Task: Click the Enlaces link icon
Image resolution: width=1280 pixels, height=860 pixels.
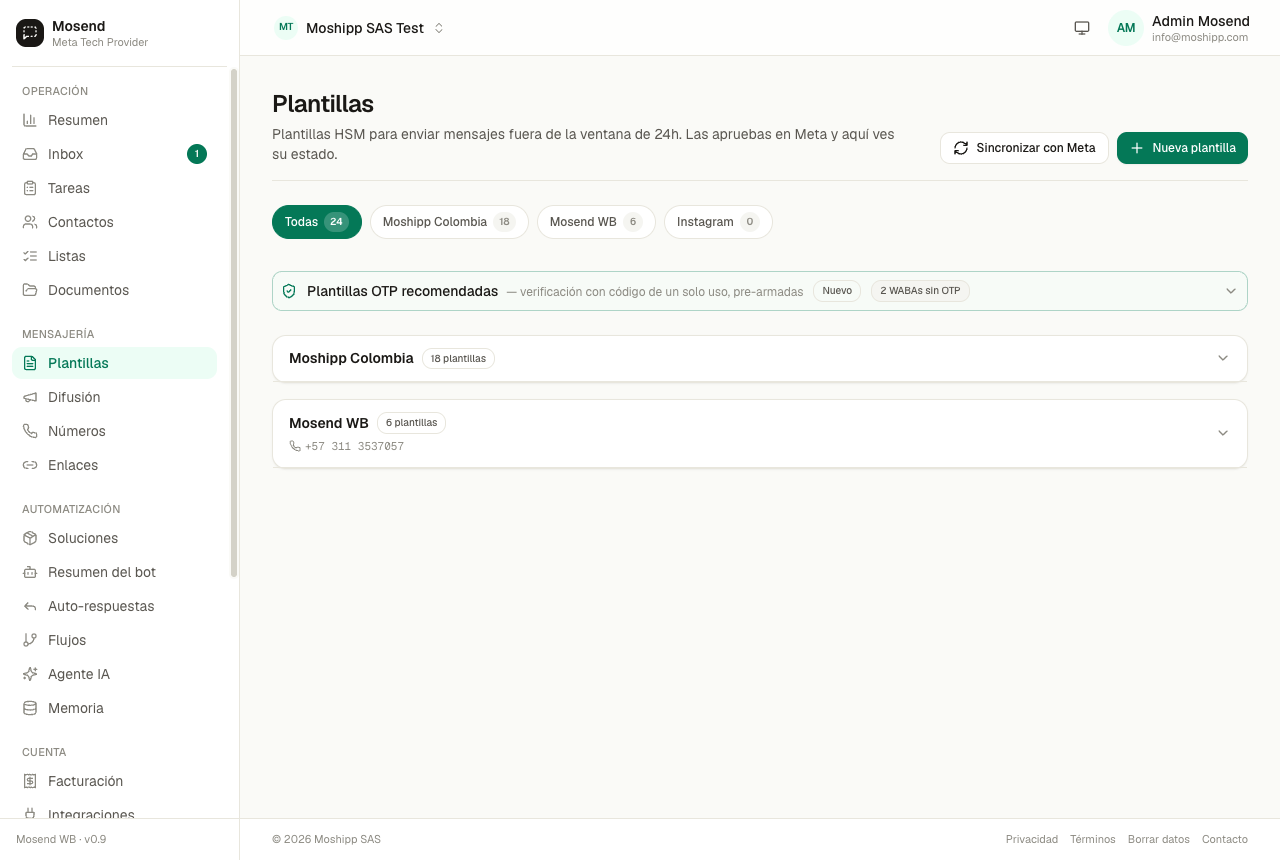Action: coord(30,465)
